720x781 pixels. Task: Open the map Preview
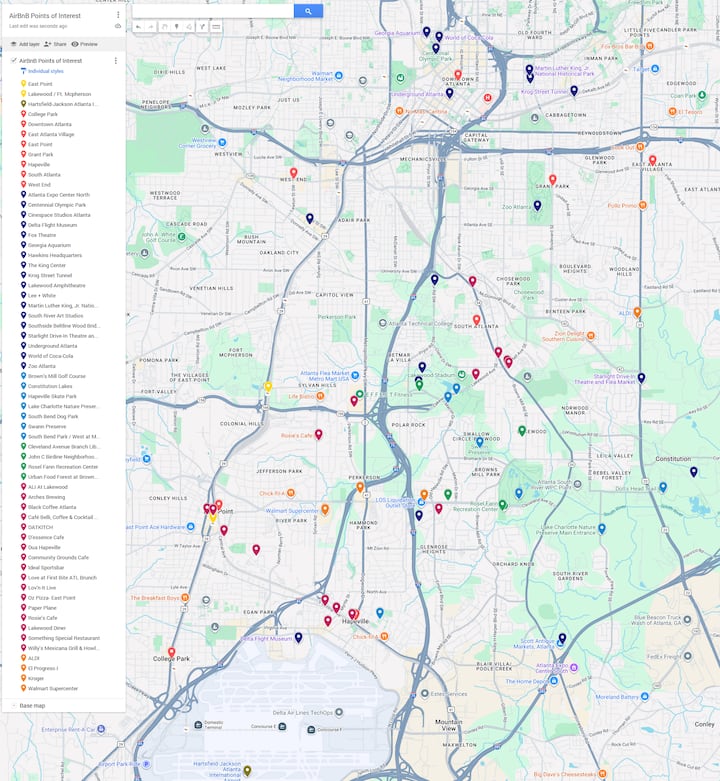point(84,44)
